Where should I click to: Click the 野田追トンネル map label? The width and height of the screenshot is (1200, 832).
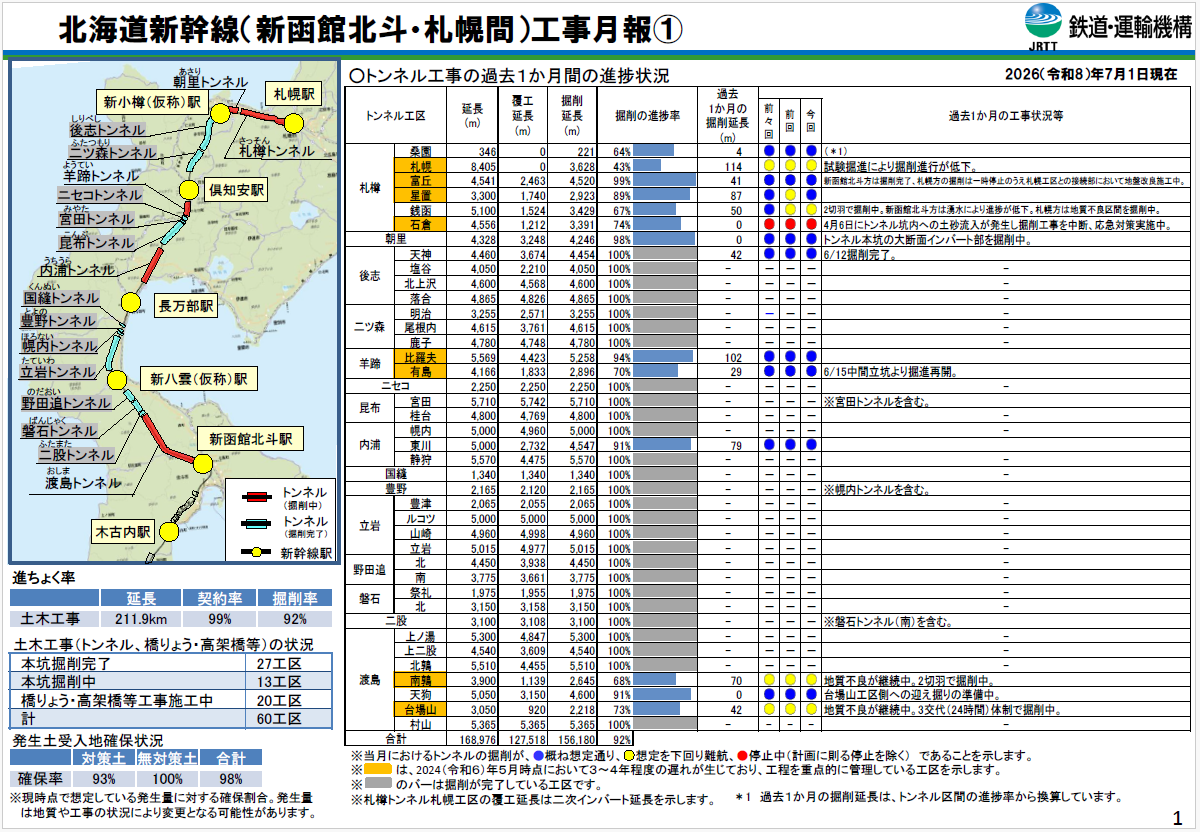(68, 402)
